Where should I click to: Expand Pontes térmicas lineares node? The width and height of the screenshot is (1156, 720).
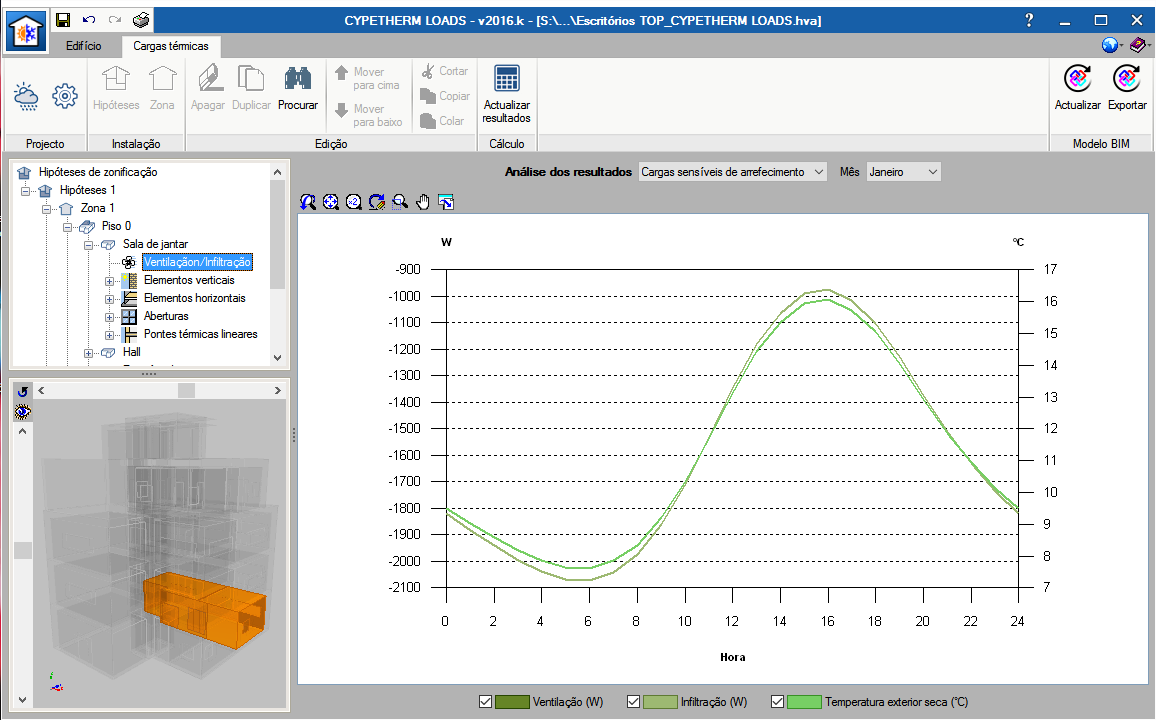tap(109, 335)
